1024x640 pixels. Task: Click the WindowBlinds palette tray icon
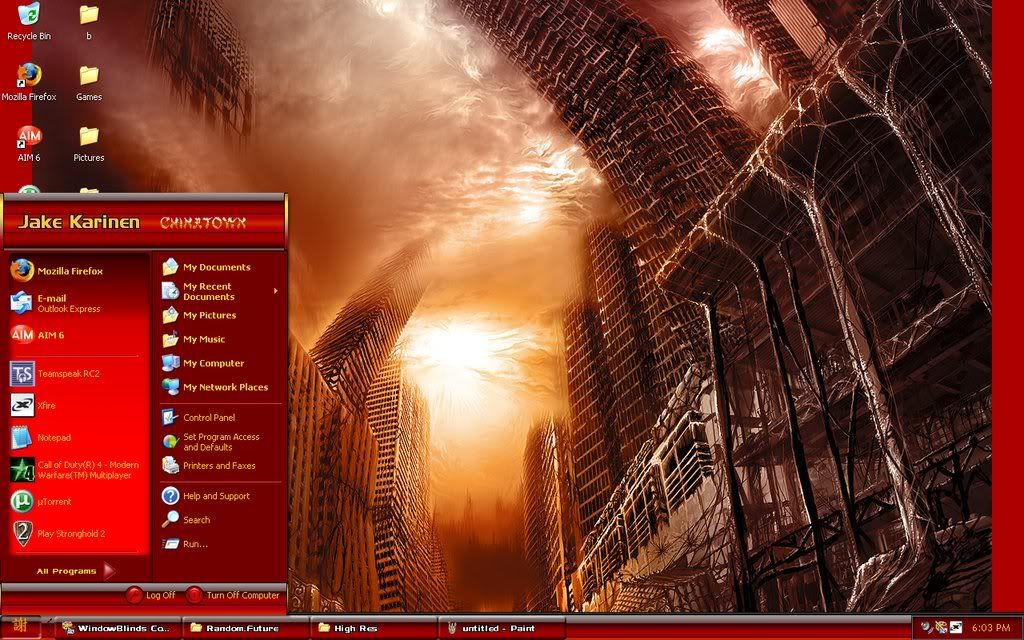[x=941, y=628]
